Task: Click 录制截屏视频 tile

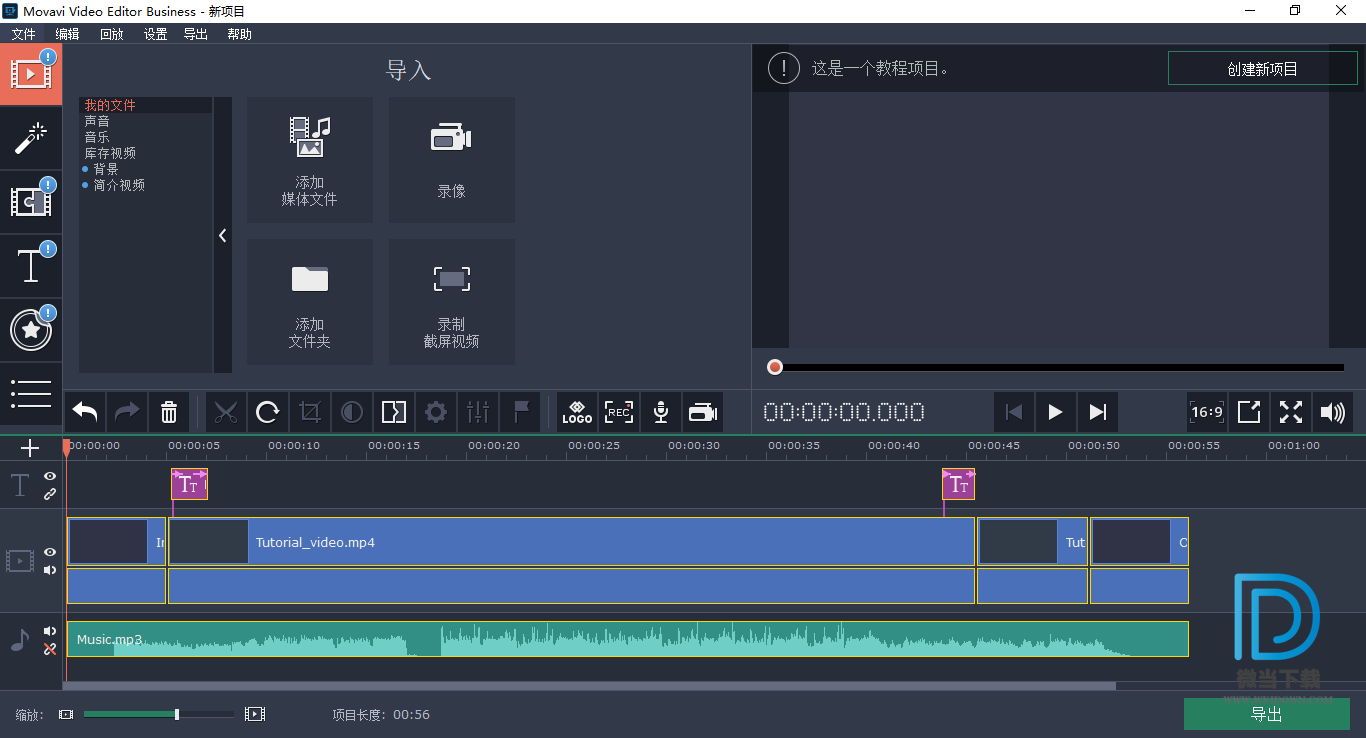Action: [x=452, y=302]
